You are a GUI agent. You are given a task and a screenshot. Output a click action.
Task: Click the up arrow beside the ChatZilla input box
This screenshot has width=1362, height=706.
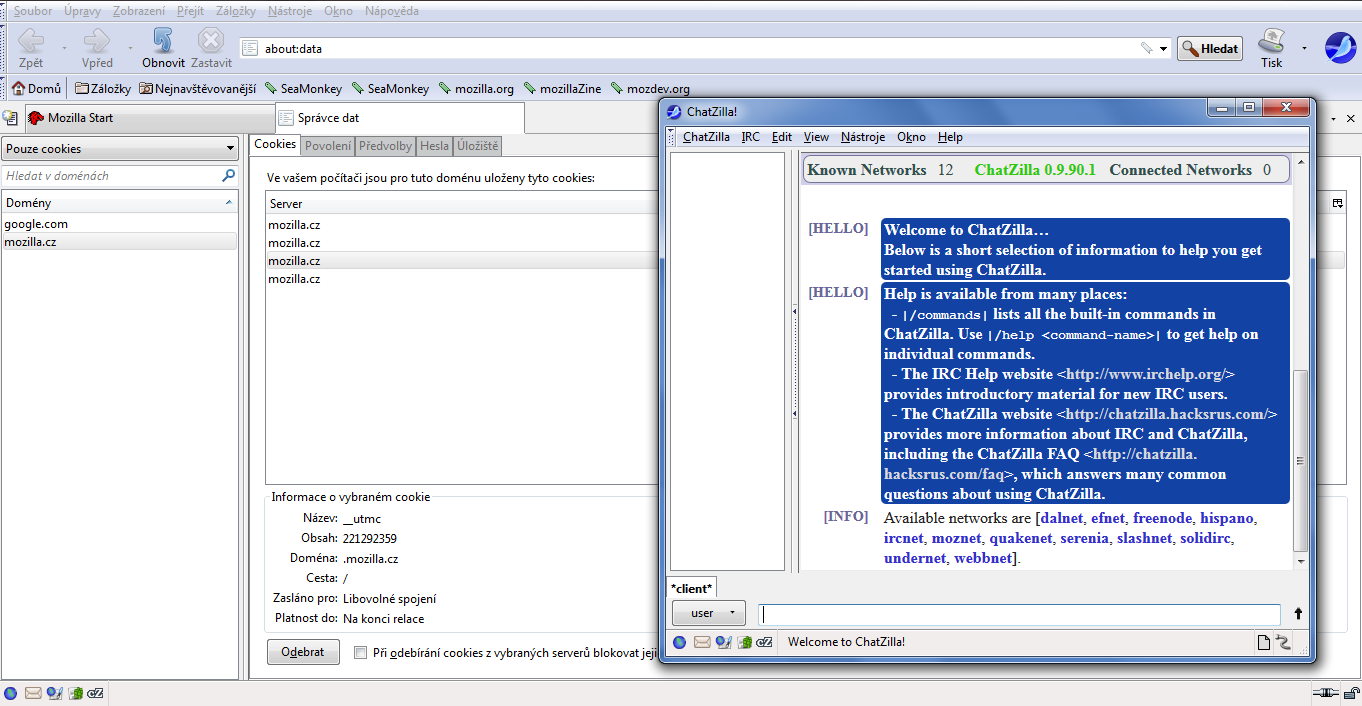1298,614
